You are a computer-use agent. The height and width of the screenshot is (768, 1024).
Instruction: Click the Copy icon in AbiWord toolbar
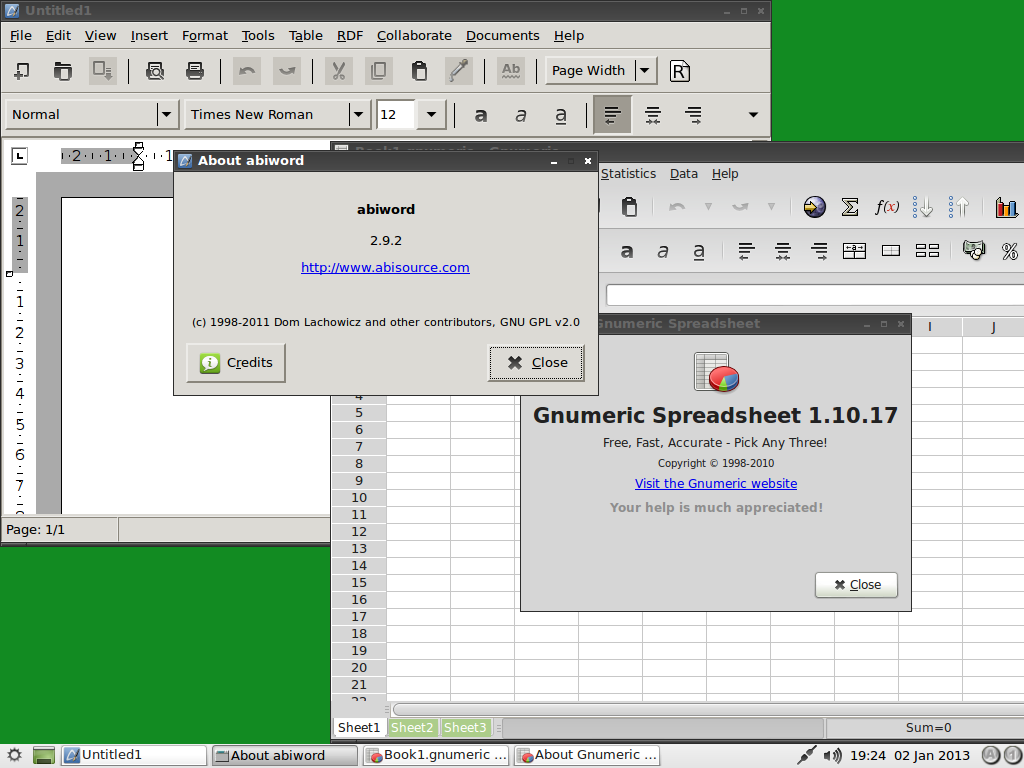(x=379, y=71)
